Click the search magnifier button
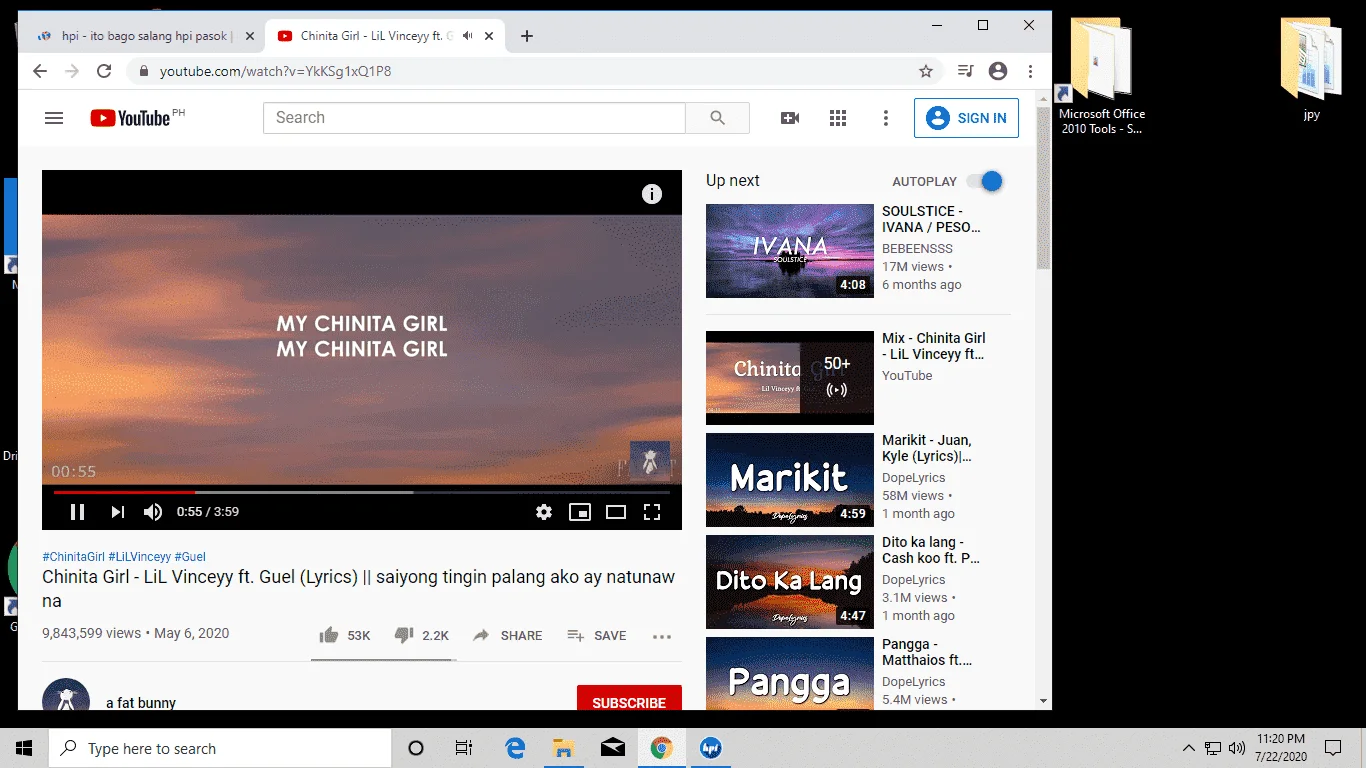The image size is (1366, 768). [x=717, y=118]
